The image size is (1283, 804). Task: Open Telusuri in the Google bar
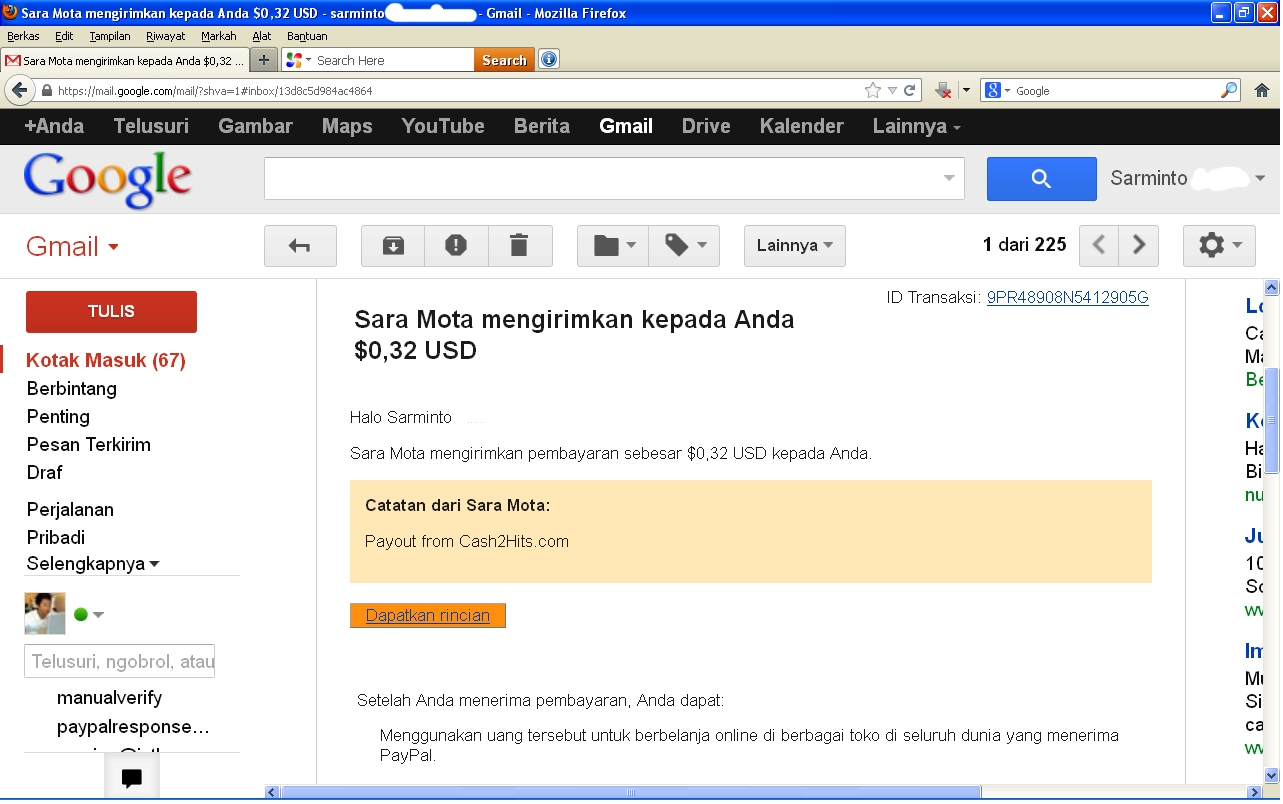coord(151,126)
